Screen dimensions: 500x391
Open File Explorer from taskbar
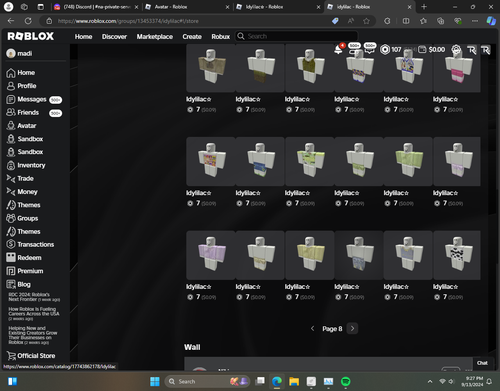(x=294, y=381)
